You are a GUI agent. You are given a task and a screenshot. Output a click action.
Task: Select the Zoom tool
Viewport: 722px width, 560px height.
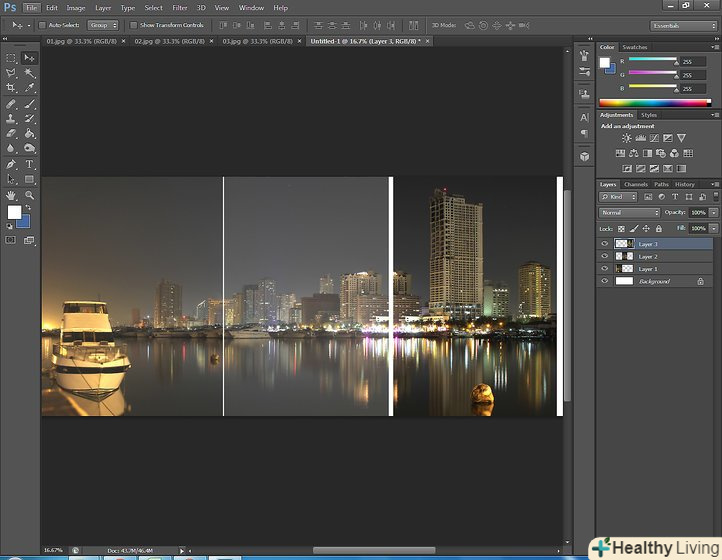click(x=29, y=195)
